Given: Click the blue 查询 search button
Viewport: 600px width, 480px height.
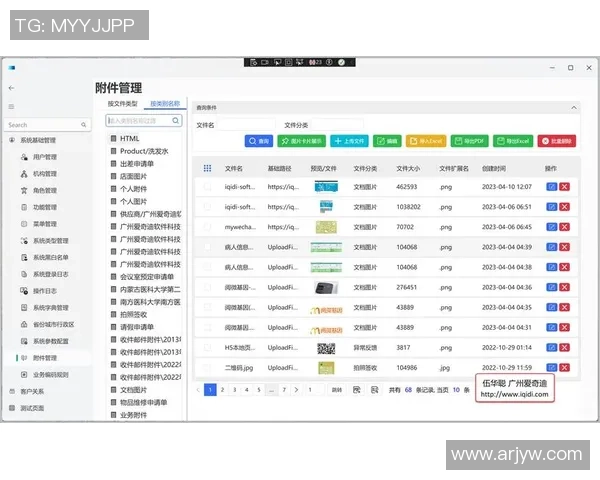Looking at the screenshot, I should coord(259,141).
